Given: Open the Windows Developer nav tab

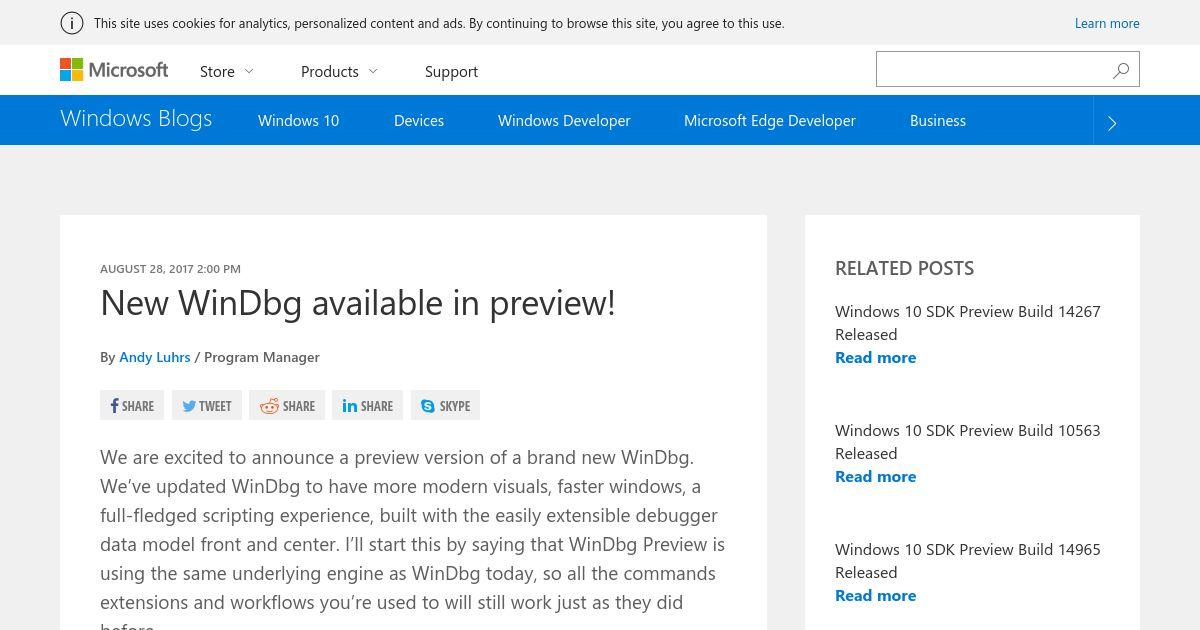Looking at the screenshot, I should point(564,120).
